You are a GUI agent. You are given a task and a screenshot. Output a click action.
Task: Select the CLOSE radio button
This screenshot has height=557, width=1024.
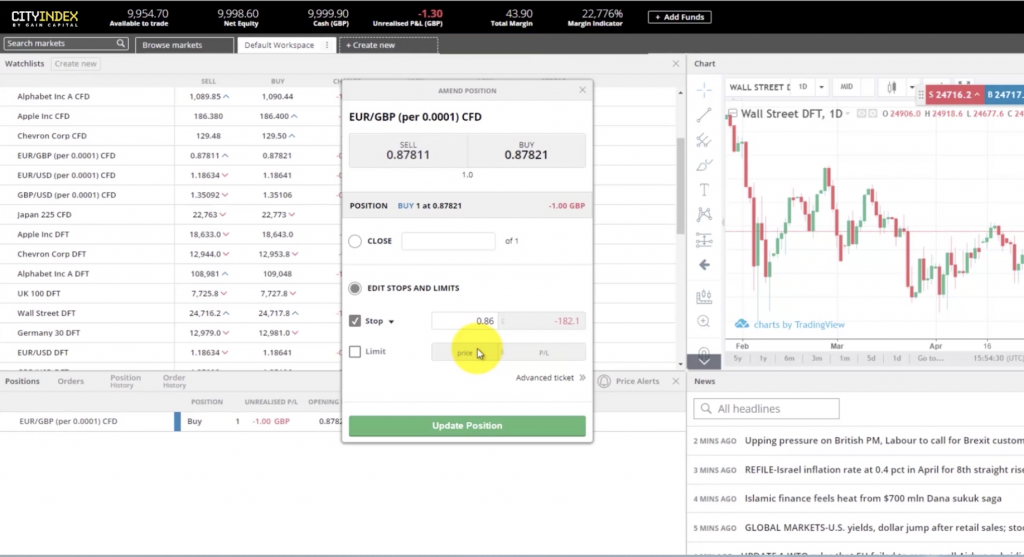[x=355, y=241]
